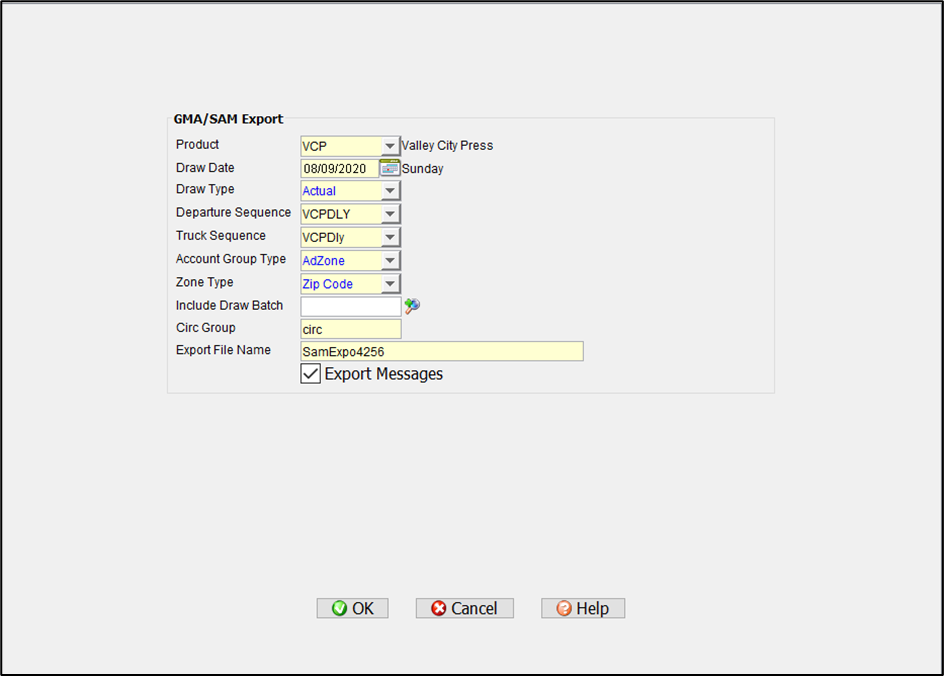Click the Export Messages label text

tap(383, 374)
